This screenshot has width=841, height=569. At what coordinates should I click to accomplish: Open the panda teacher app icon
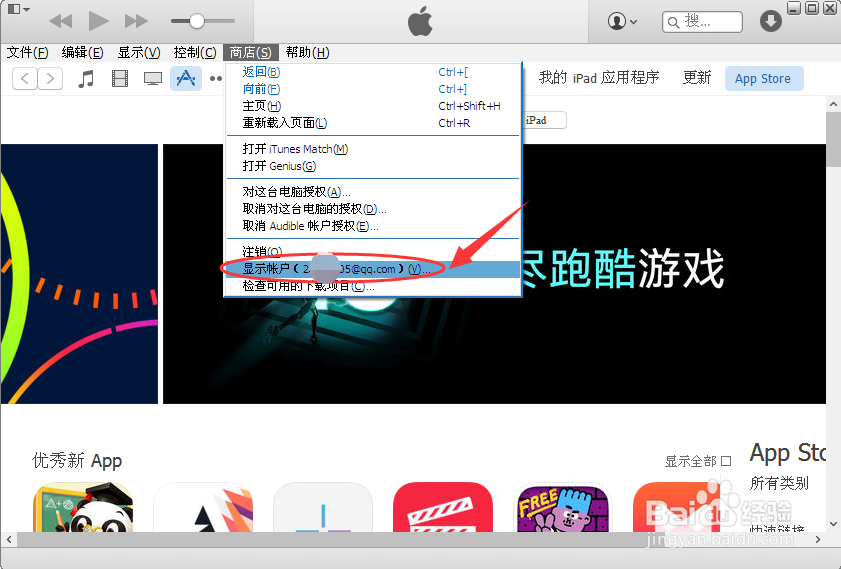click(83, 507)
